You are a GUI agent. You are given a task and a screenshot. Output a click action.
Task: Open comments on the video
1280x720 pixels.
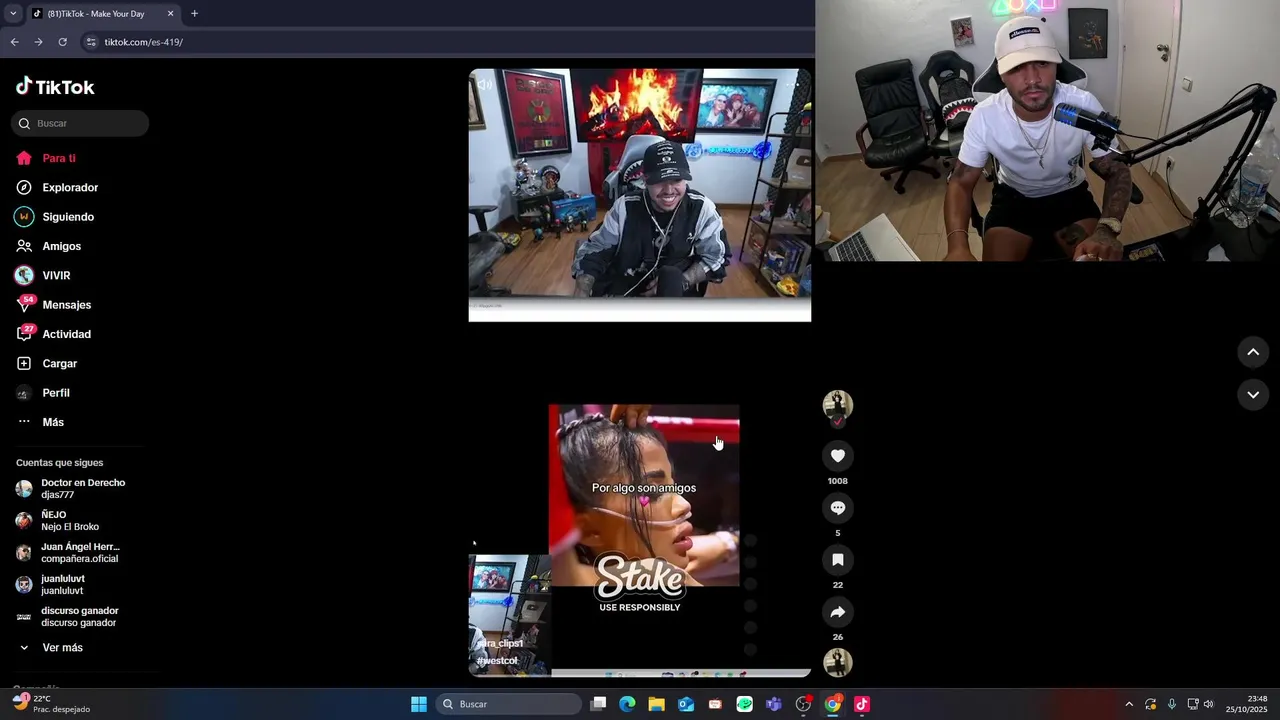click(x=838, y=508)
